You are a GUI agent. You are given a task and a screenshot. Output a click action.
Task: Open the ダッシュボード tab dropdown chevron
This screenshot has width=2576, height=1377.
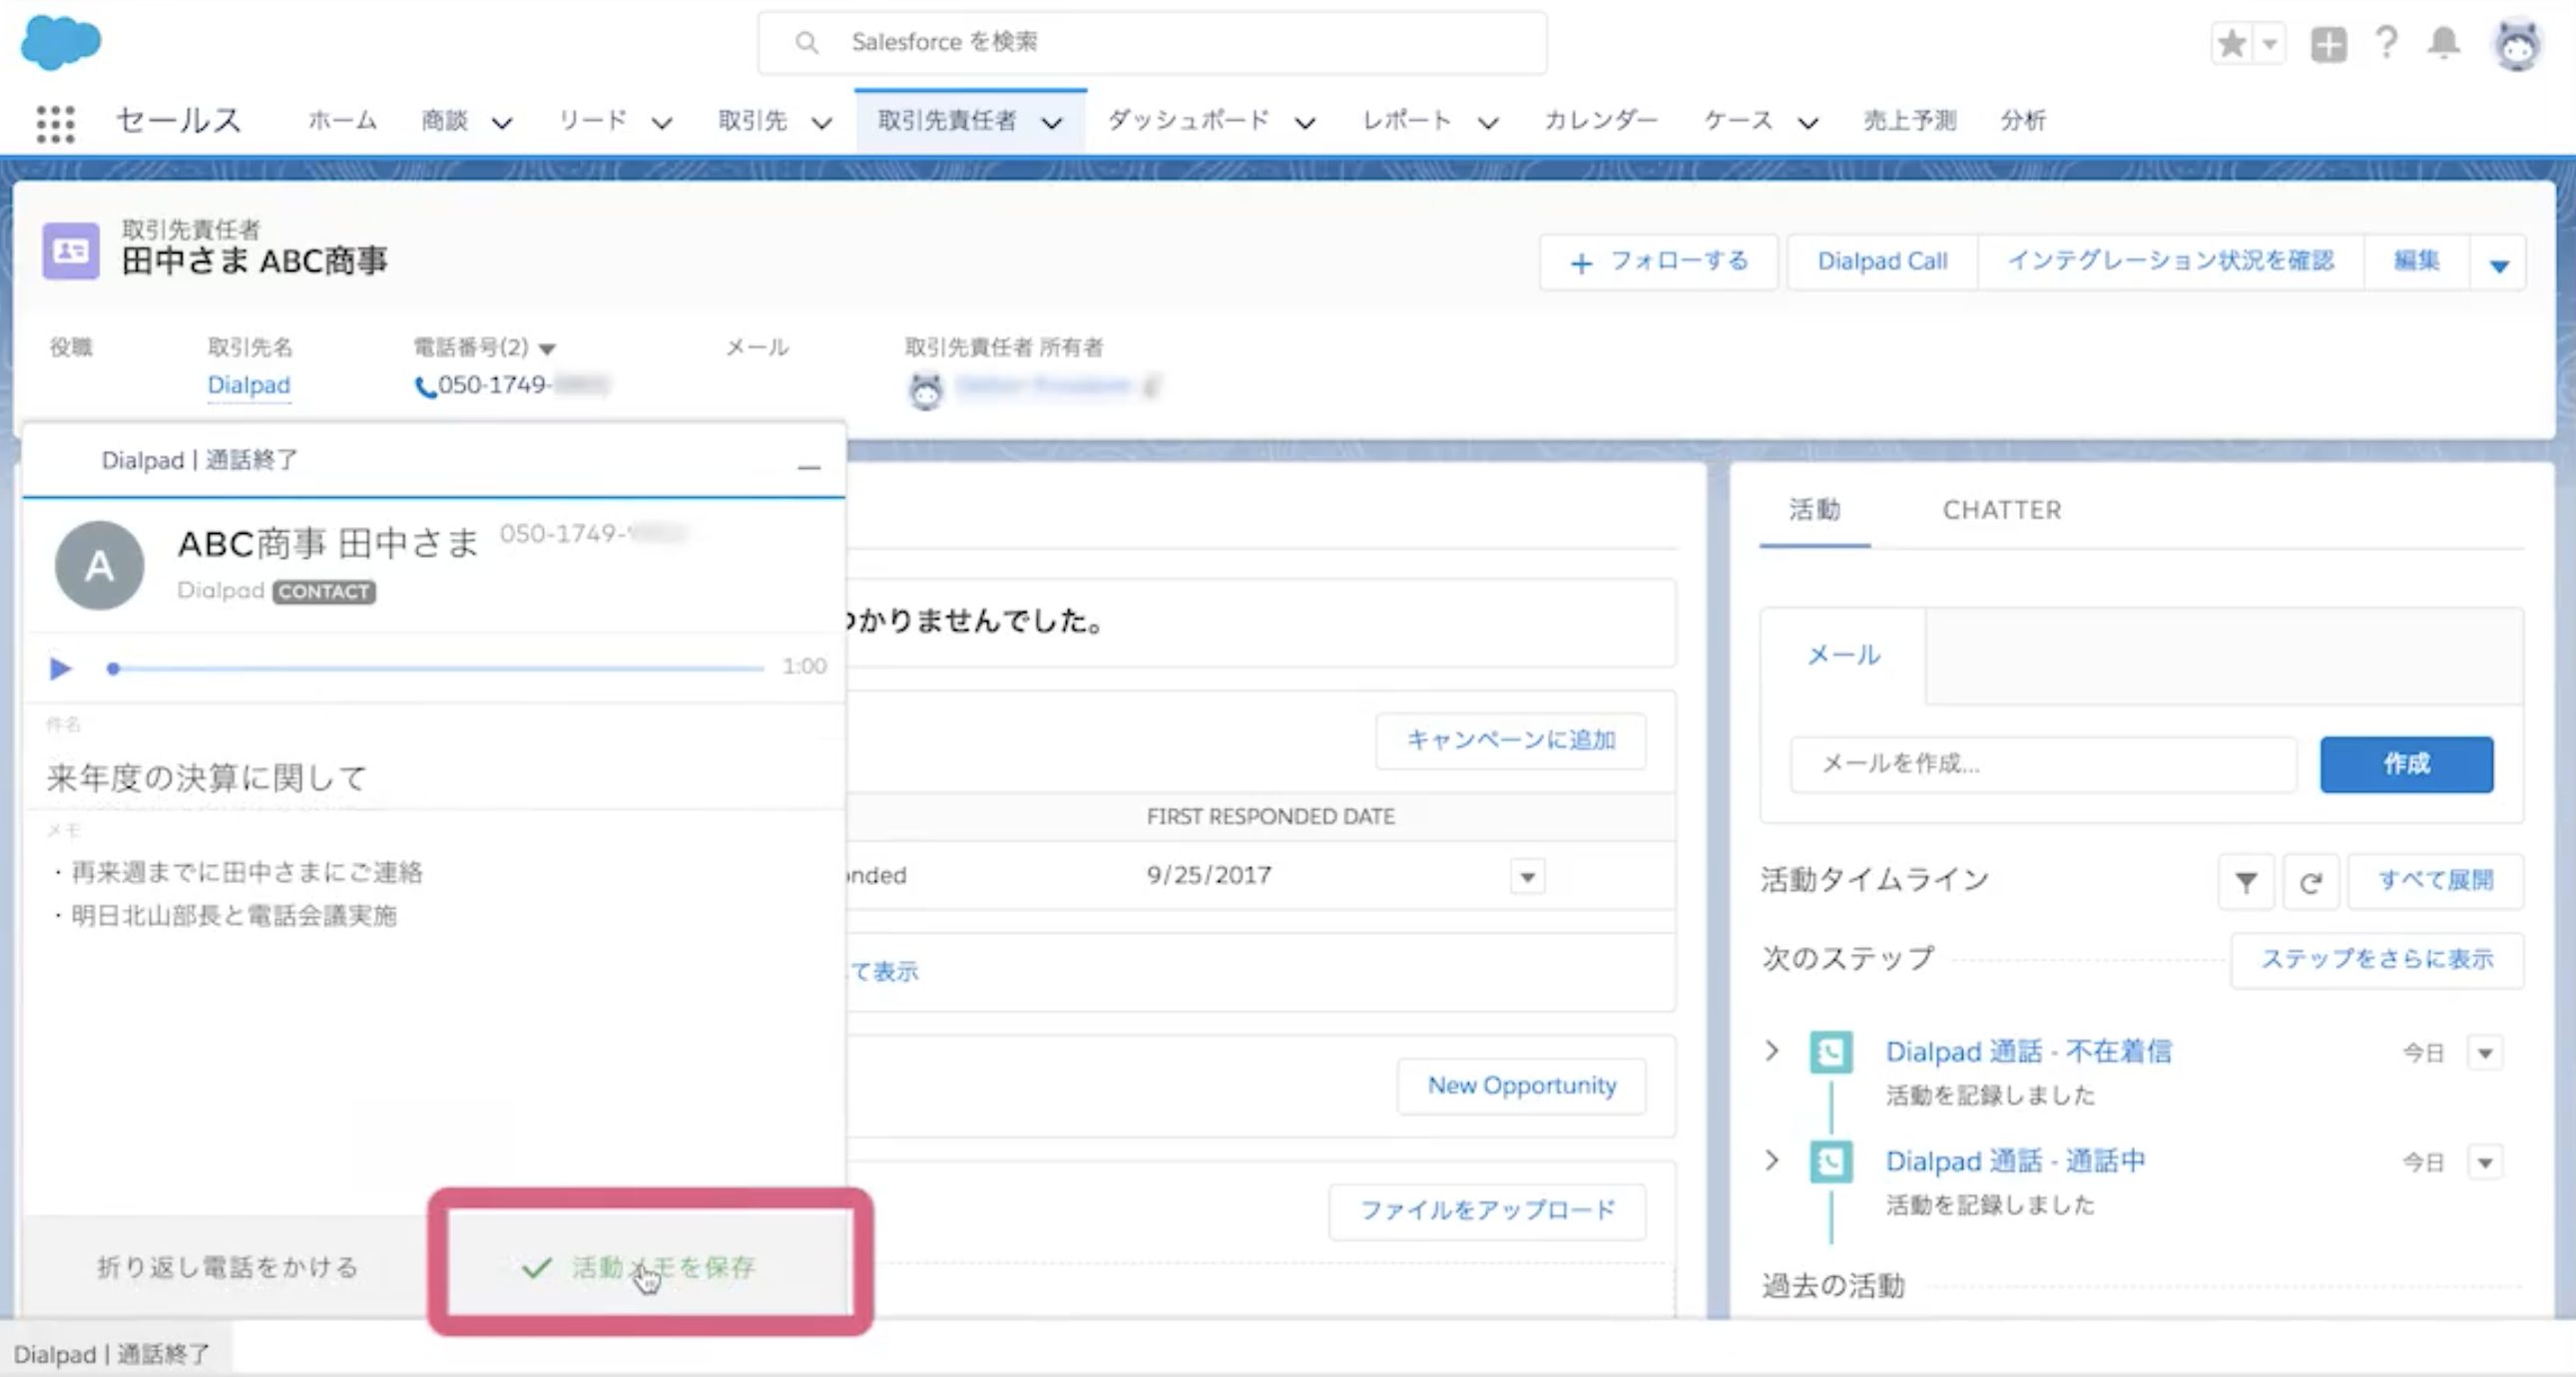(x=1305, y=123)
